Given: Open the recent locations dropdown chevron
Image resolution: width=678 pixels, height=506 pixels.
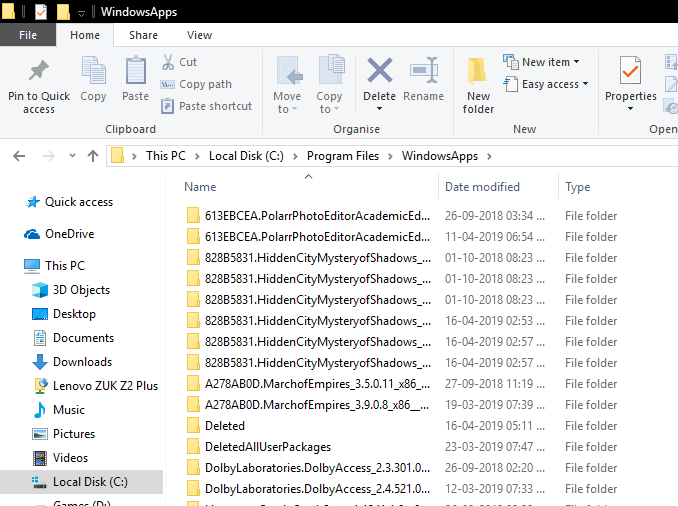Looking at the screenshot, I should (72, 156).
